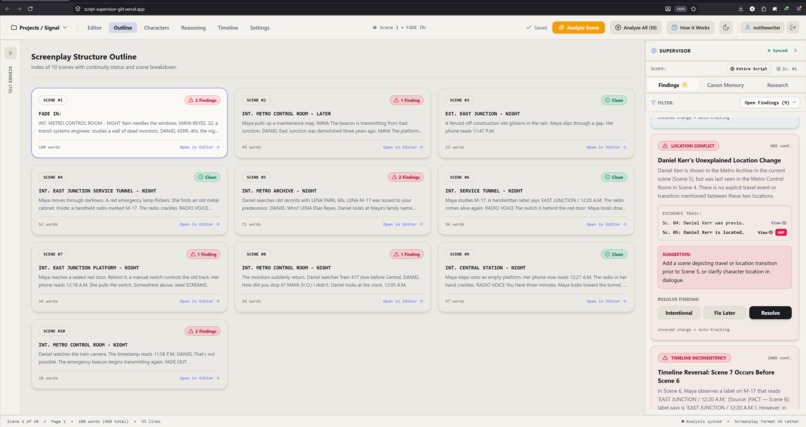Click the sign-out arrow icon
806x427 pixels.
(x=793, y=28)
